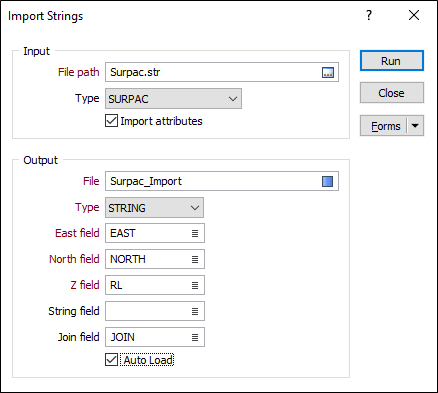Expand the input Type SURPAC dropdown

173,99
